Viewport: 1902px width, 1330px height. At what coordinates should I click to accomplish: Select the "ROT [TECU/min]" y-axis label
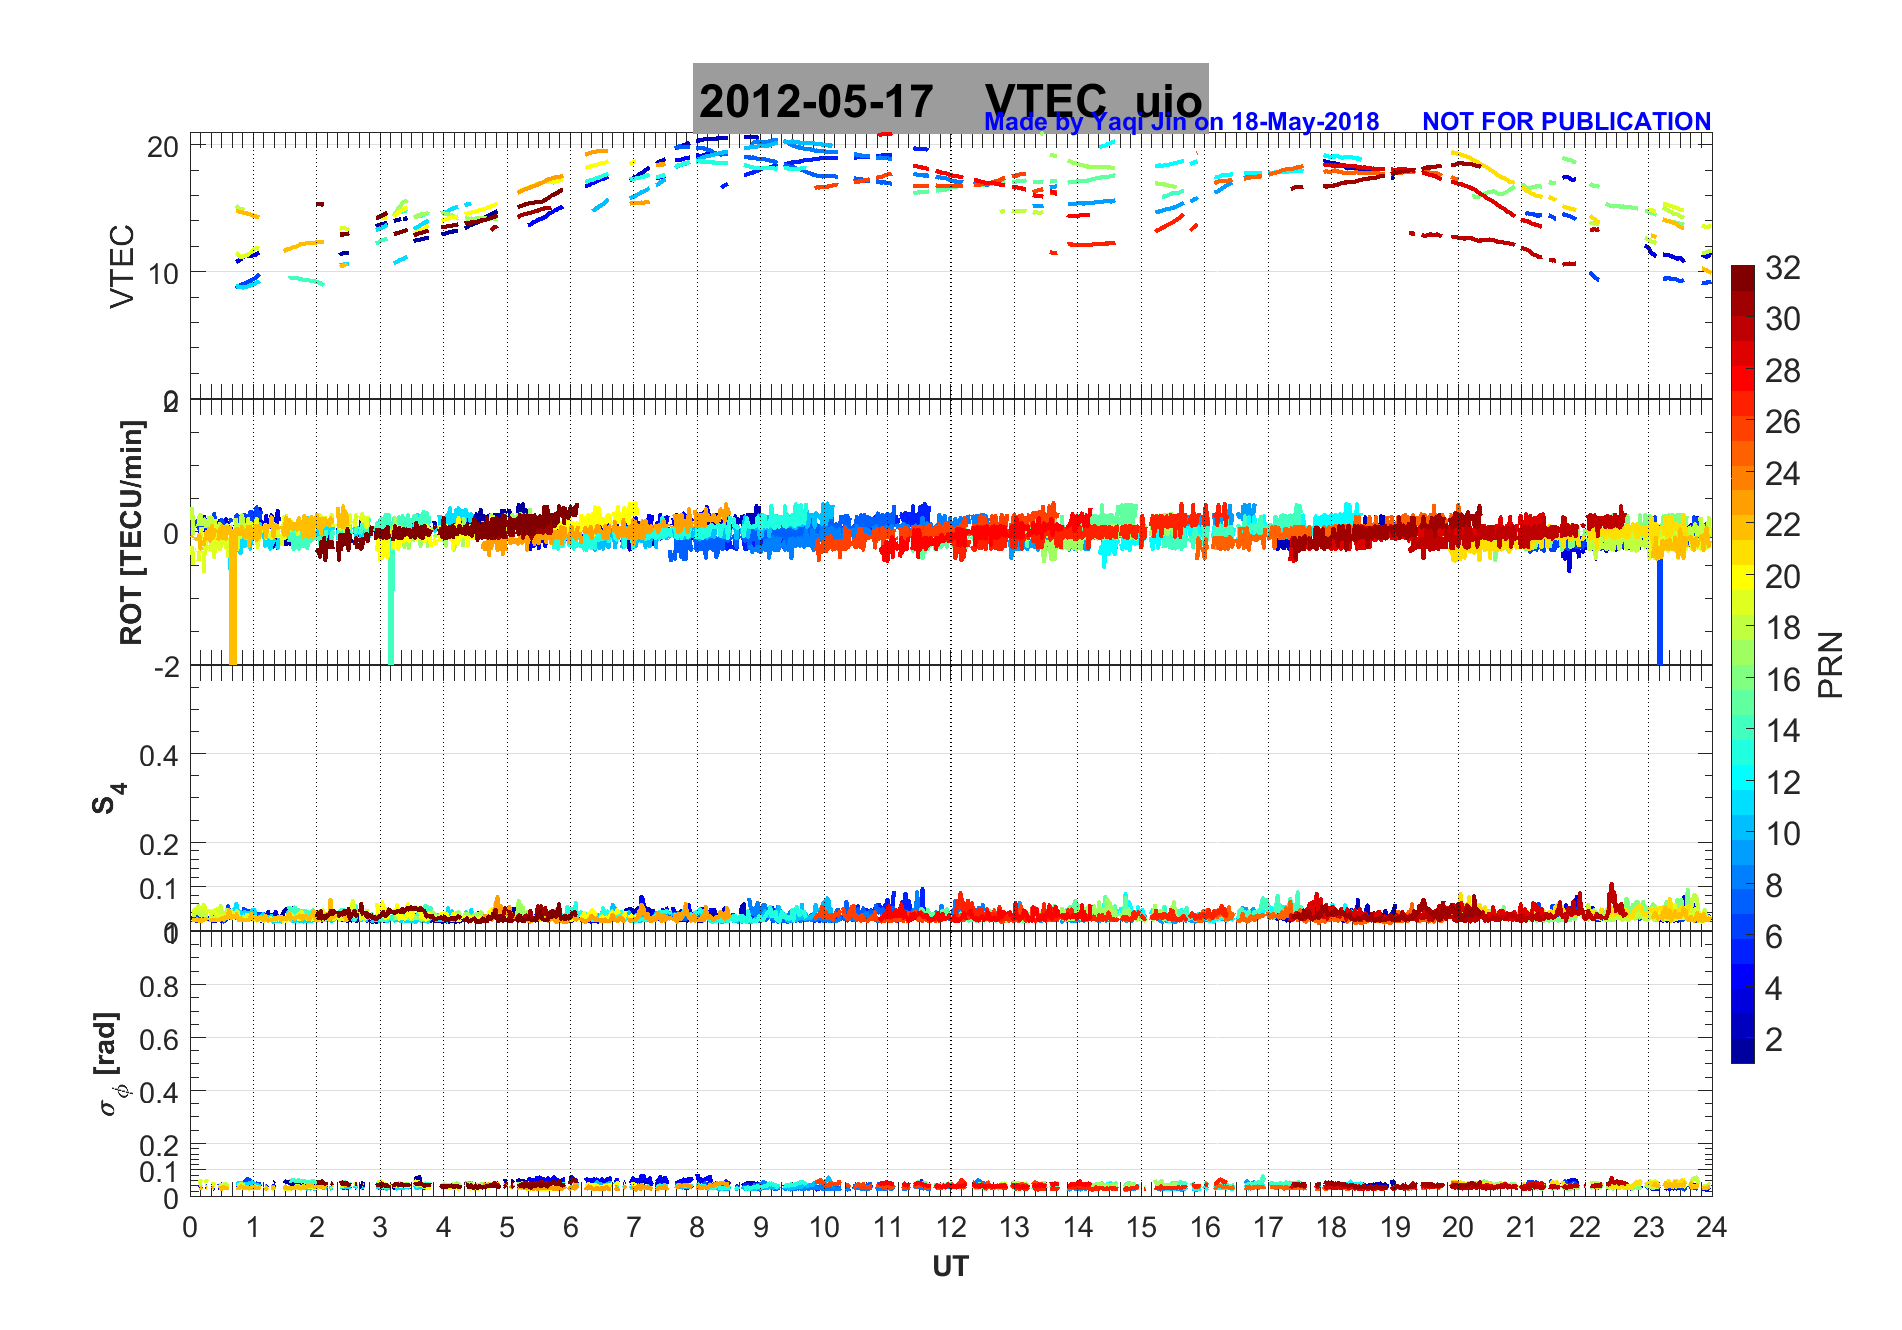point(131,532)
